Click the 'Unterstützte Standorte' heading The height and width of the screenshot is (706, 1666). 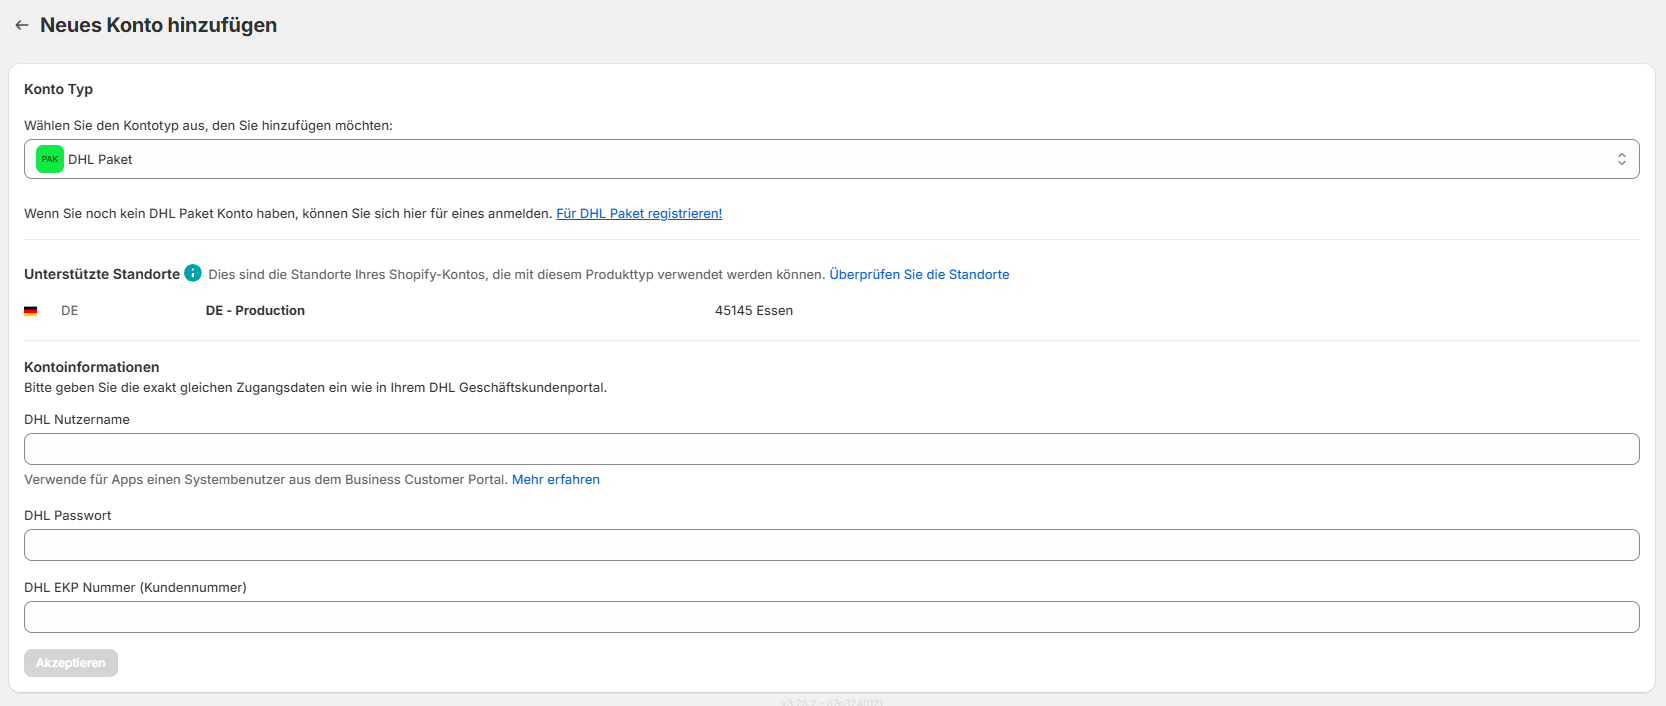pos(102,274)
